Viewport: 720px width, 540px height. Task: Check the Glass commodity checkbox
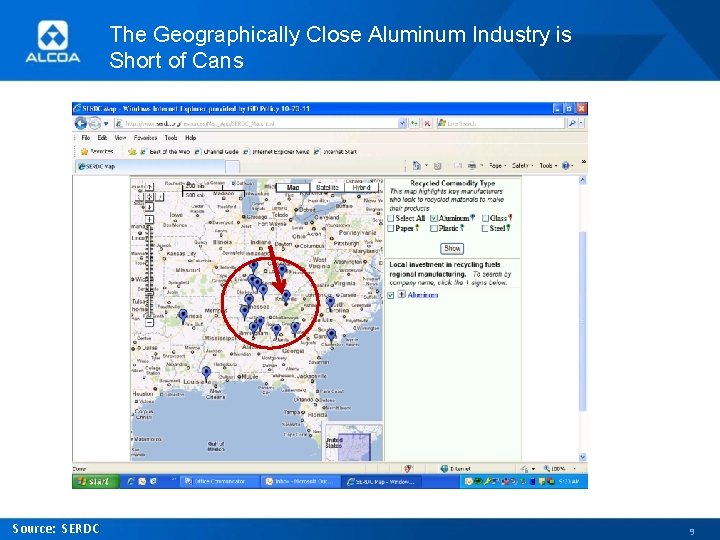pos(485,219)
